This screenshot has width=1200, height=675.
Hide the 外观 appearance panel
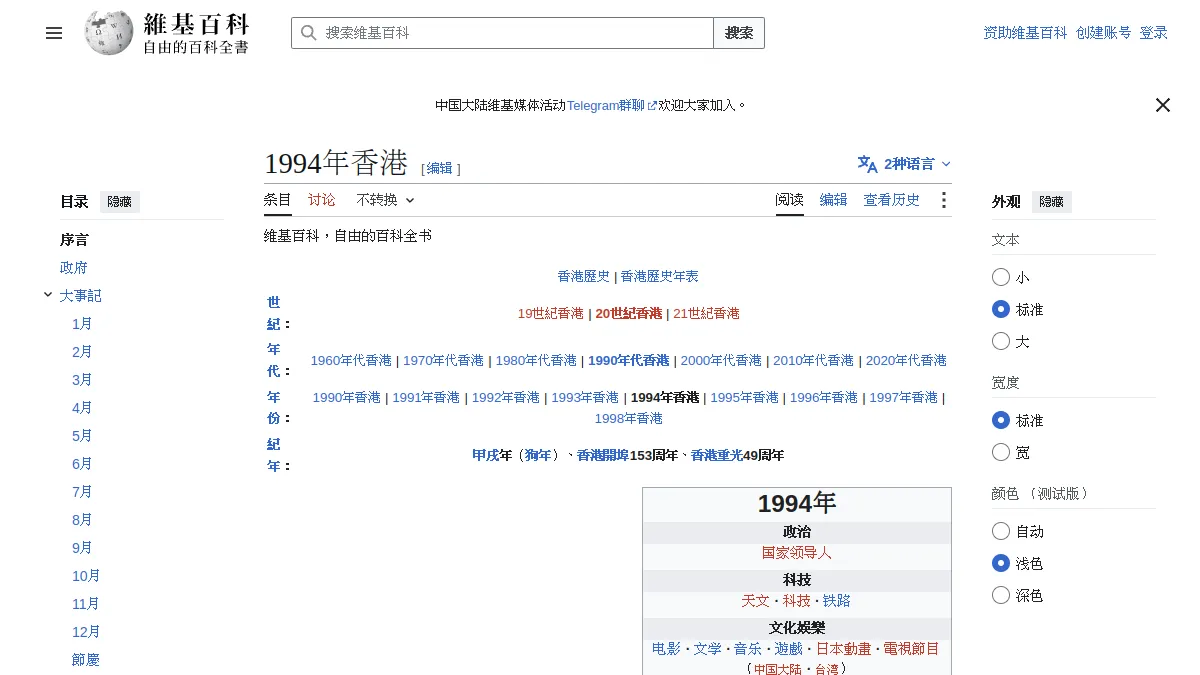point(1051,202)
